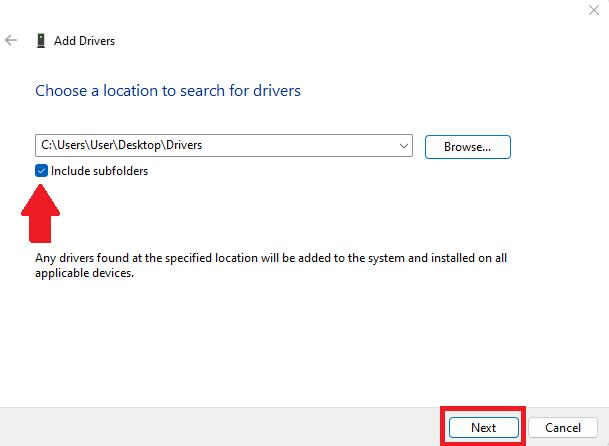The image size is (609, 446).
Task: Uncheck the Include subfolders checkbox
Action: [41, 171]
